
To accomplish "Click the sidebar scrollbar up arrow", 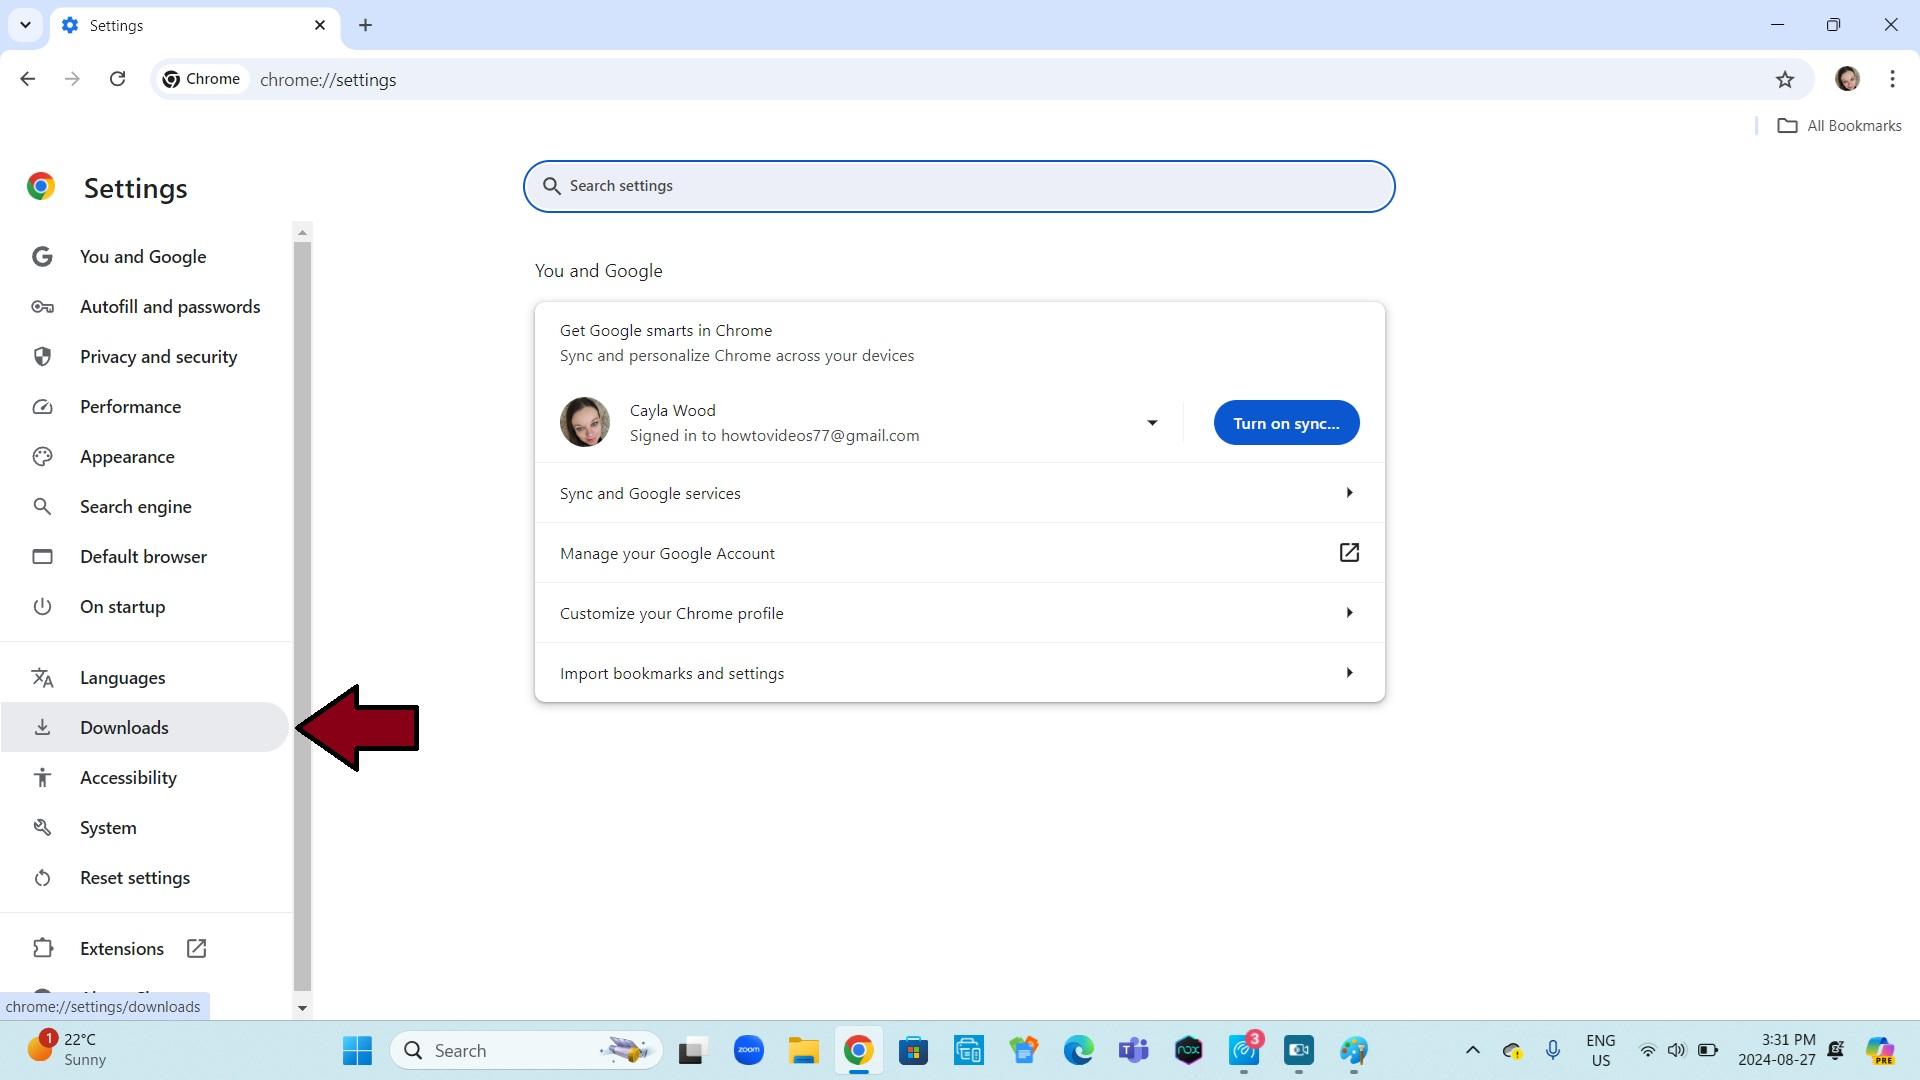I will tap(302, 233).
